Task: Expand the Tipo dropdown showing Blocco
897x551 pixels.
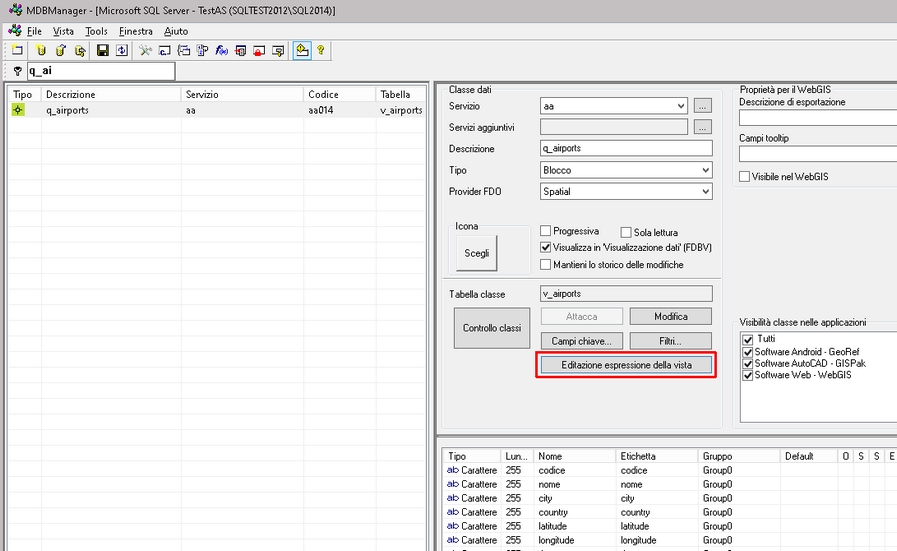Action: click(x=705, y=170)
